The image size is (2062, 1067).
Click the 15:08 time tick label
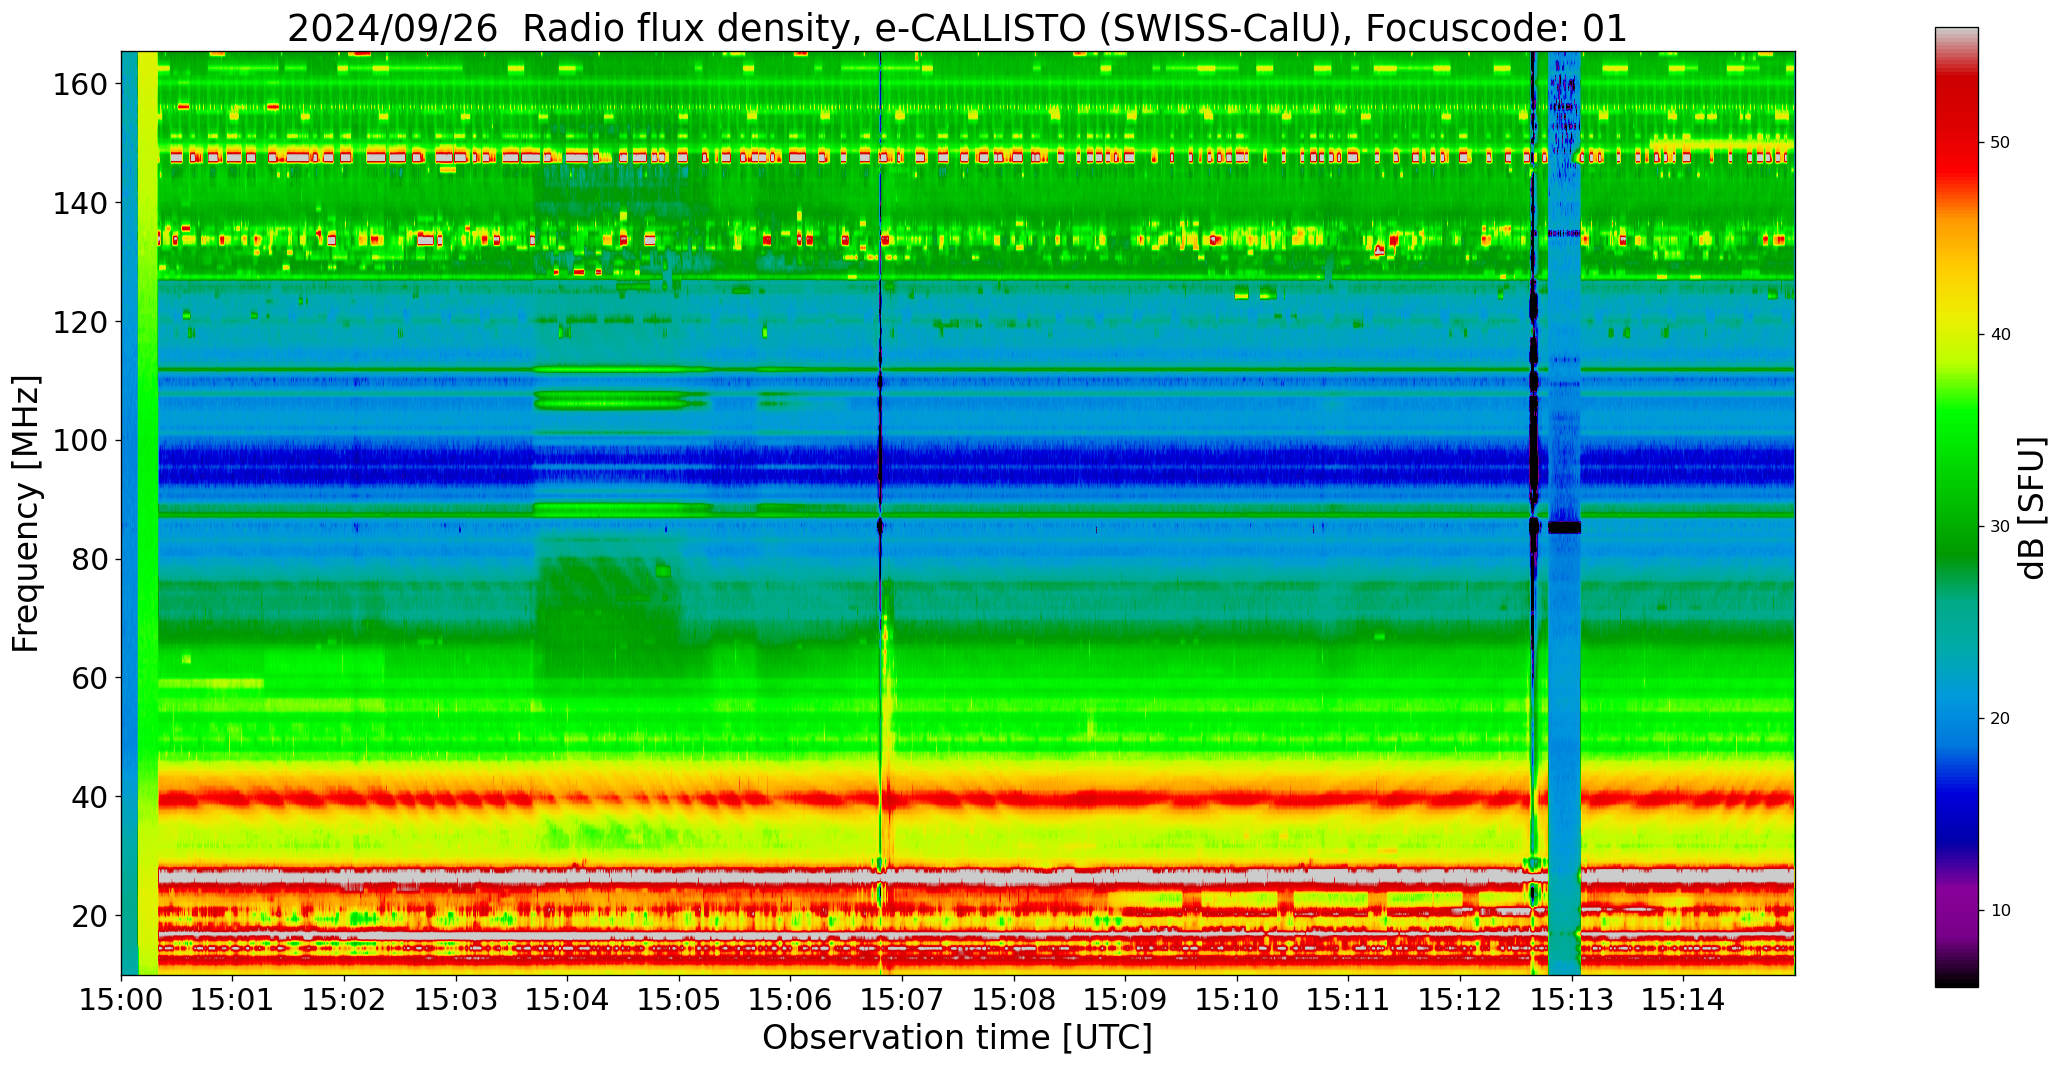pos(1014,999)
